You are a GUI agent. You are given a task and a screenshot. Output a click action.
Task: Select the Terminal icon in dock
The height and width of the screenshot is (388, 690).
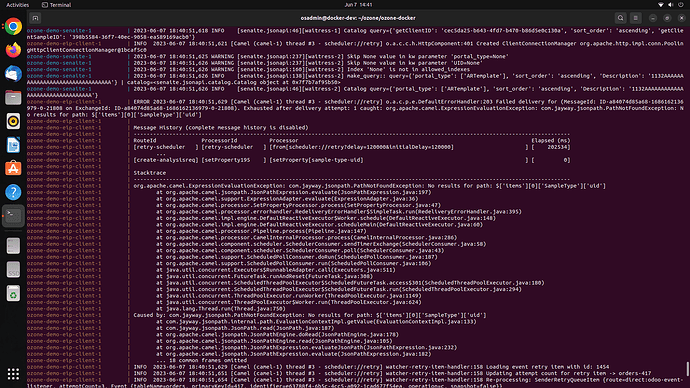pyautogui.click(x=13, y=216)
